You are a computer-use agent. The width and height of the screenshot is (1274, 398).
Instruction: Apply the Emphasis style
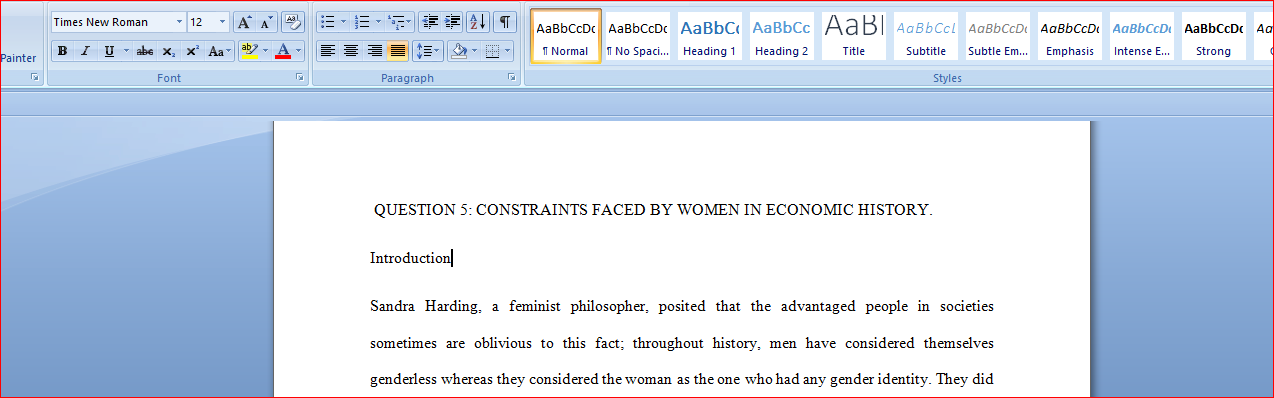pos(1070,36)
